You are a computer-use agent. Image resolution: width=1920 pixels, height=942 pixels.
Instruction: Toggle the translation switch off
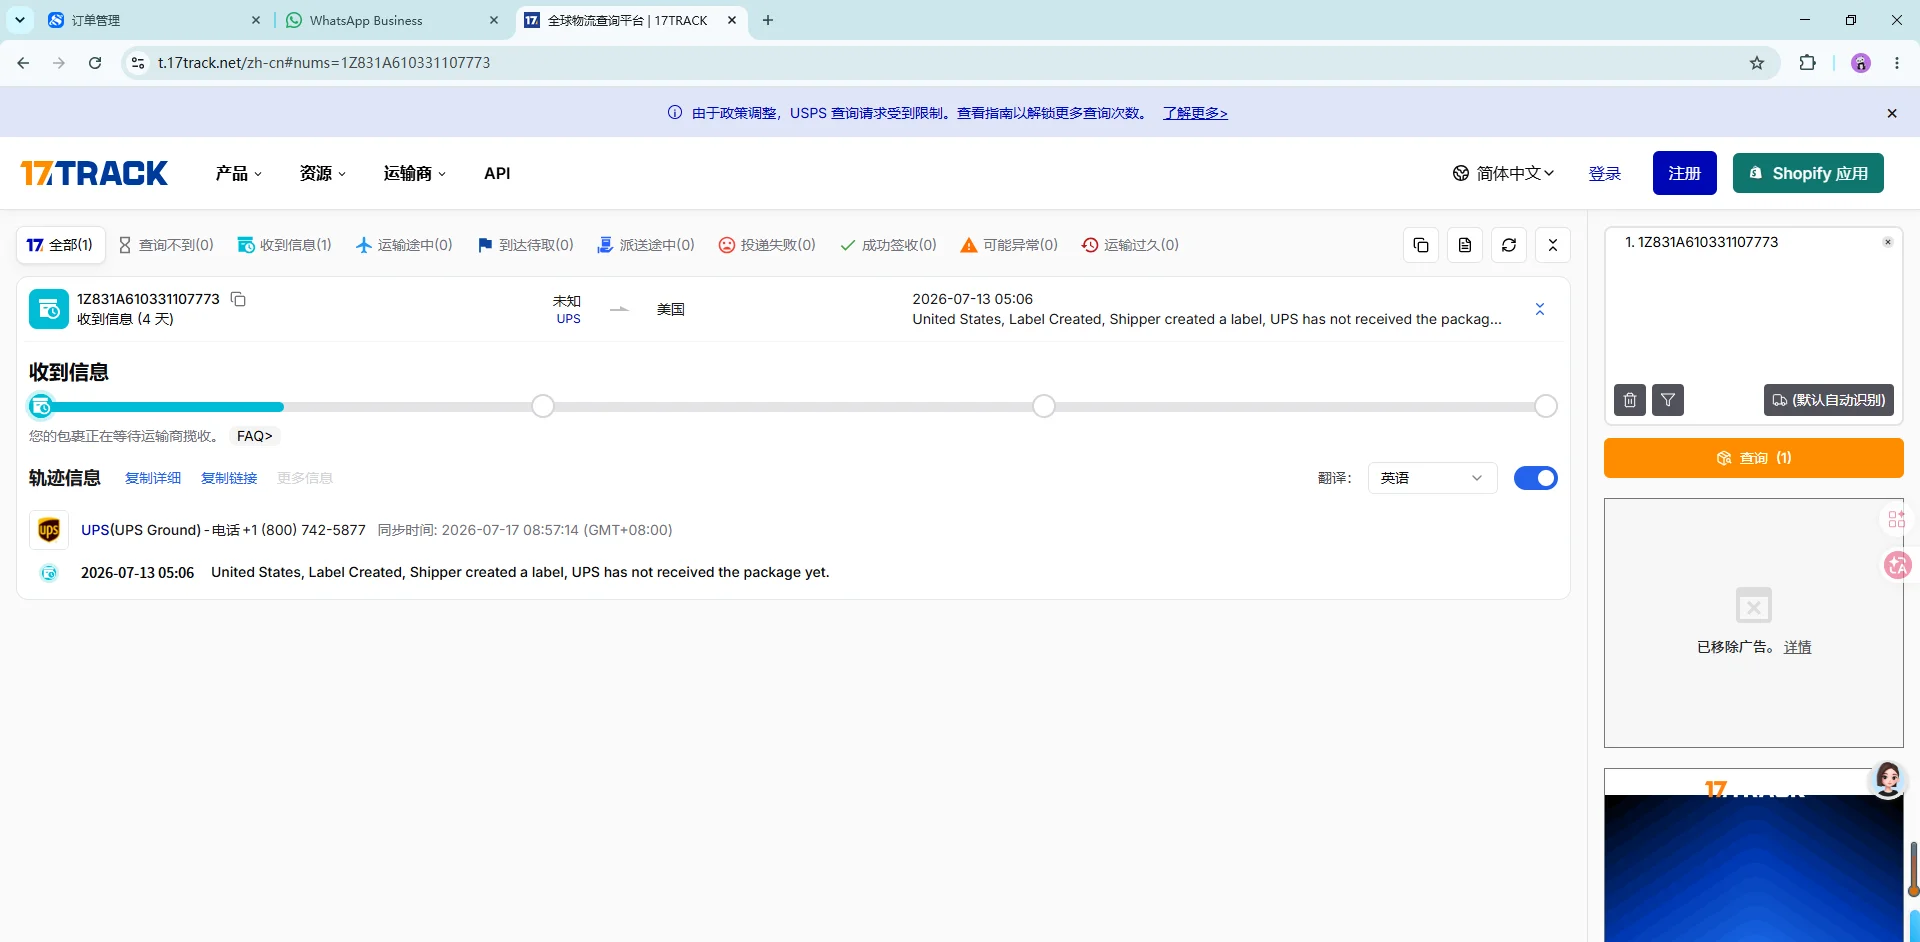(1536, 478)
